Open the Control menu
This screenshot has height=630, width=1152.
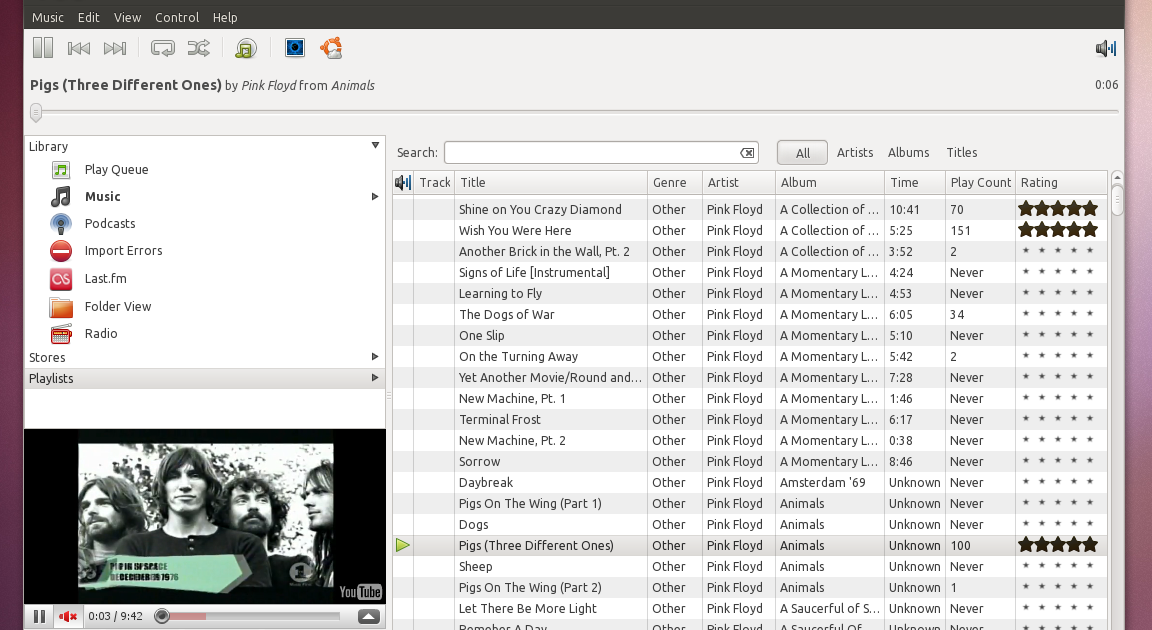177,17
